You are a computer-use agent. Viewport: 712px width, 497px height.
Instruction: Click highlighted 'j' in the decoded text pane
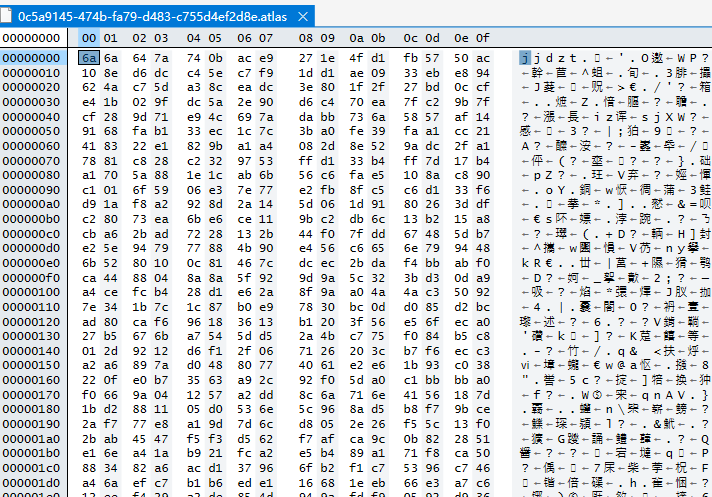tap(525, 58)
